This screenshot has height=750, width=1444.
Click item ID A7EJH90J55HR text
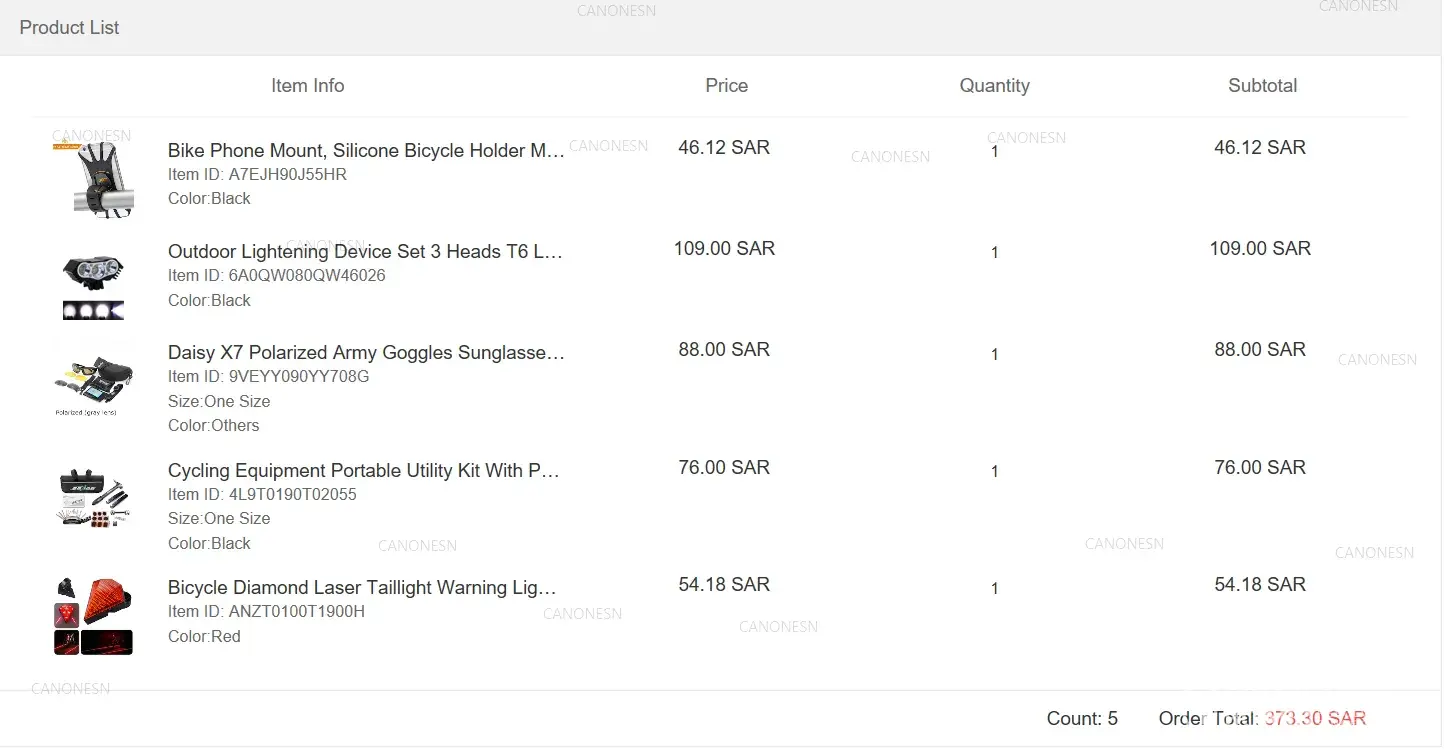tap(257, 175)
